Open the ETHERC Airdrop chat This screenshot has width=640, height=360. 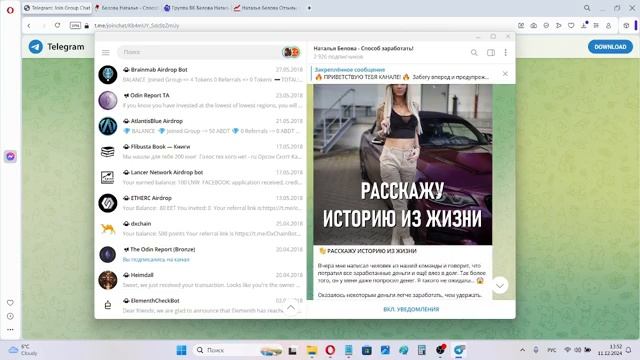click(x=200, y=203)
